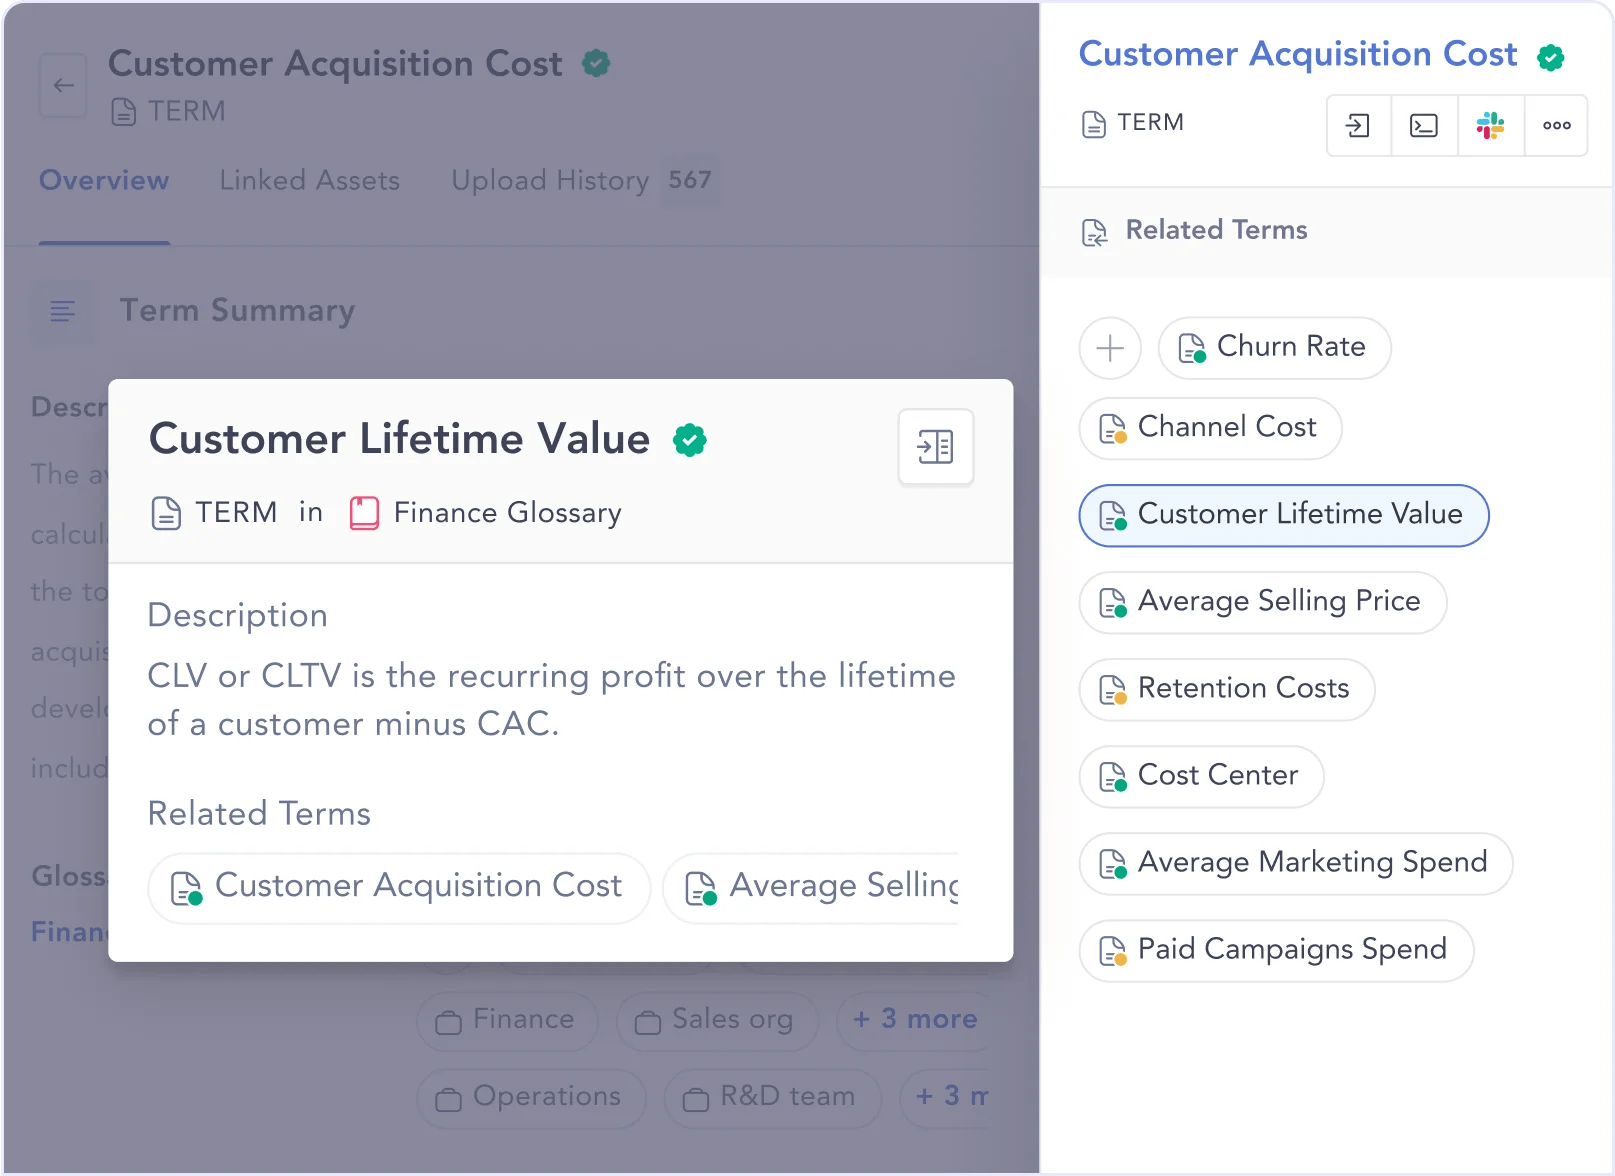Expand the '+ 3 more' tags
This screenshot has width=1615, height=1176.
pos(914,1019)
